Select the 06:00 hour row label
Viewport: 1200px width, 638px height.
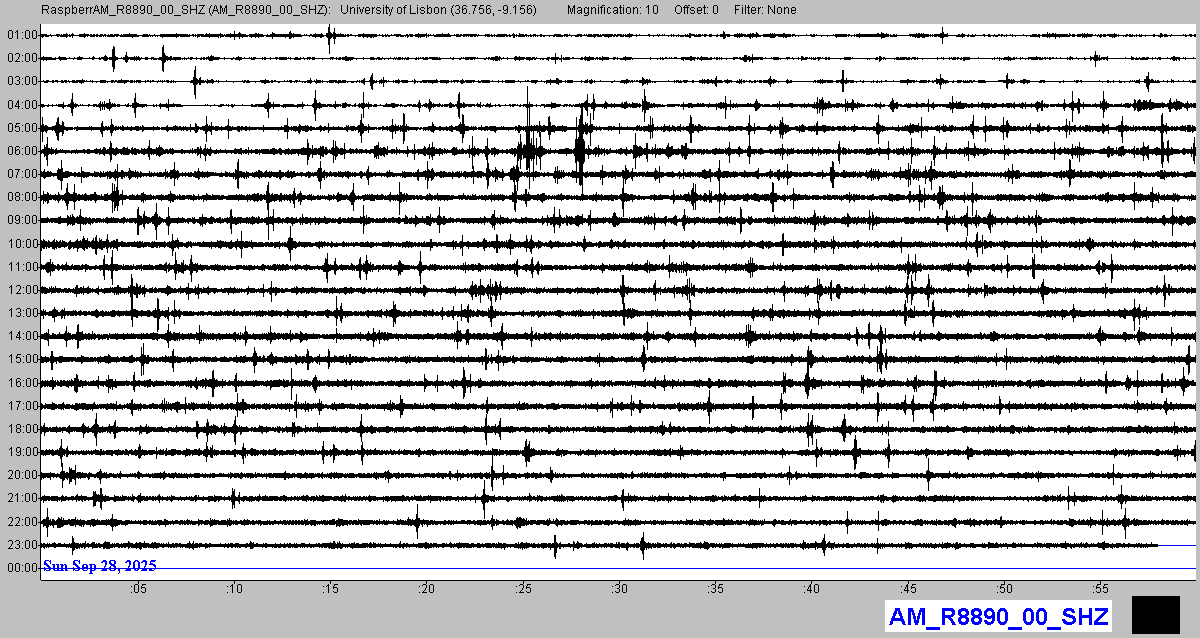22,151
